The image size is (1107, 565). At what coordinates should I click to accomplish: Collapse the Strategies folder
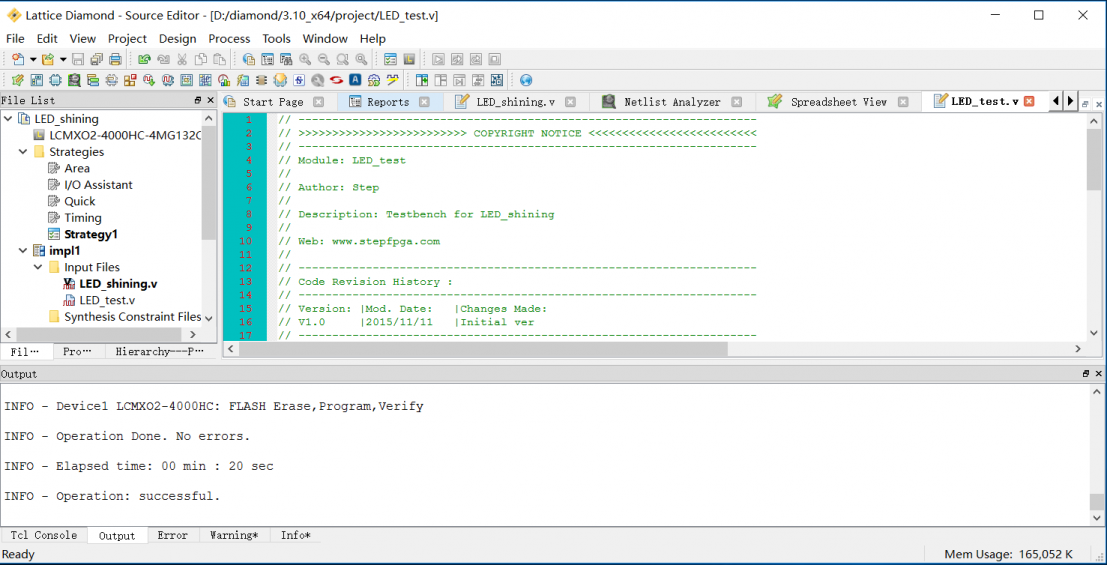(x=23, y=152)
